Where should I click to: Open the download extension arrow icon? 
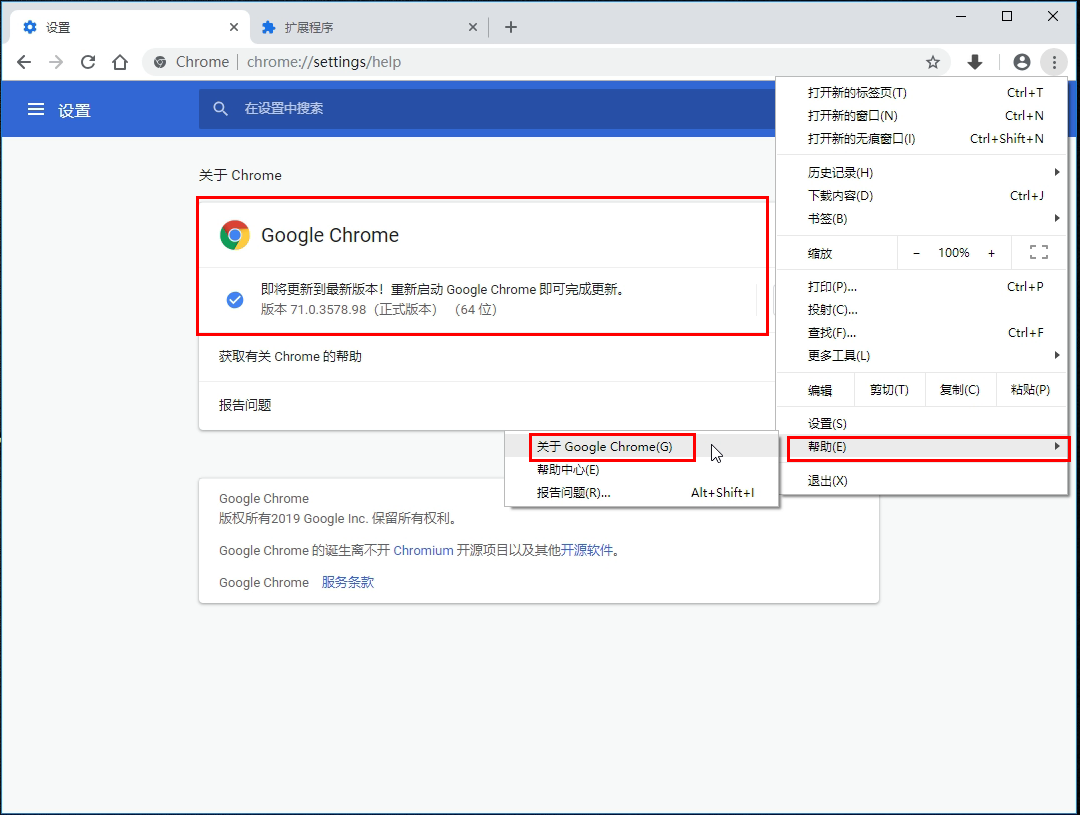(975, 62)
